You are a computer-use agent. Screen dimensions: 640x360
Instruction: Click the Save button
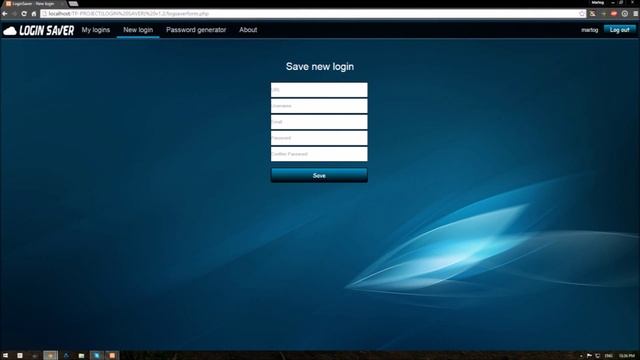(x=319, y=176)
